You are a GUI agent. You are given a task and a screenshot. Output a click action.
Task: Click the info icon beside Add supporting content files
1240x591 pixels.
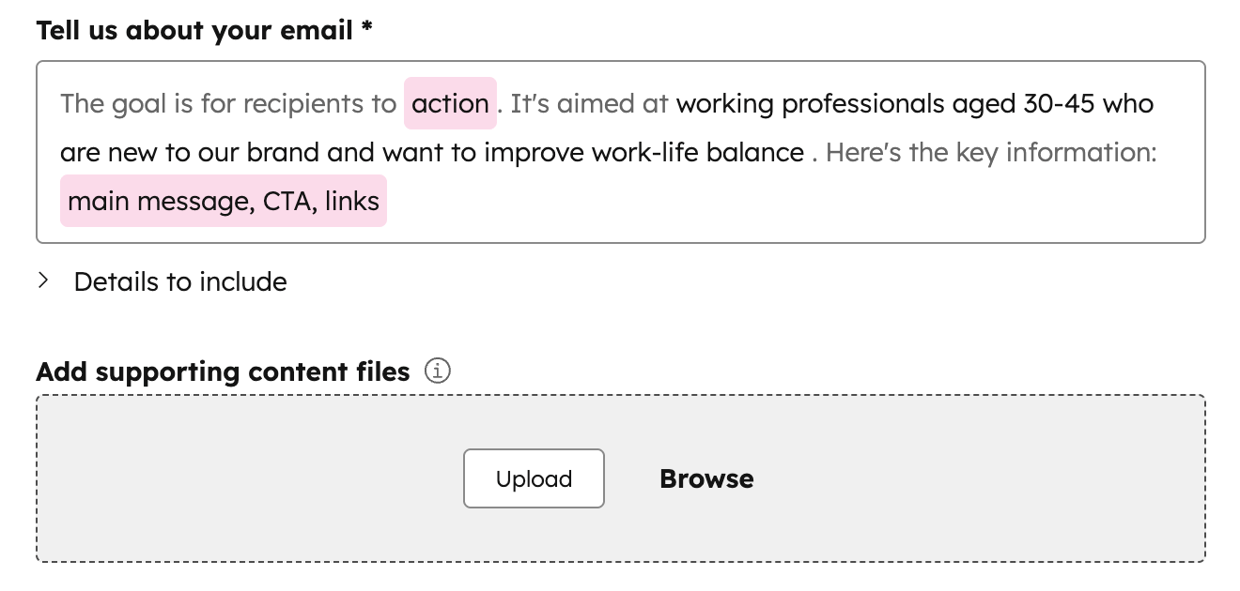(x=437, y=370)
